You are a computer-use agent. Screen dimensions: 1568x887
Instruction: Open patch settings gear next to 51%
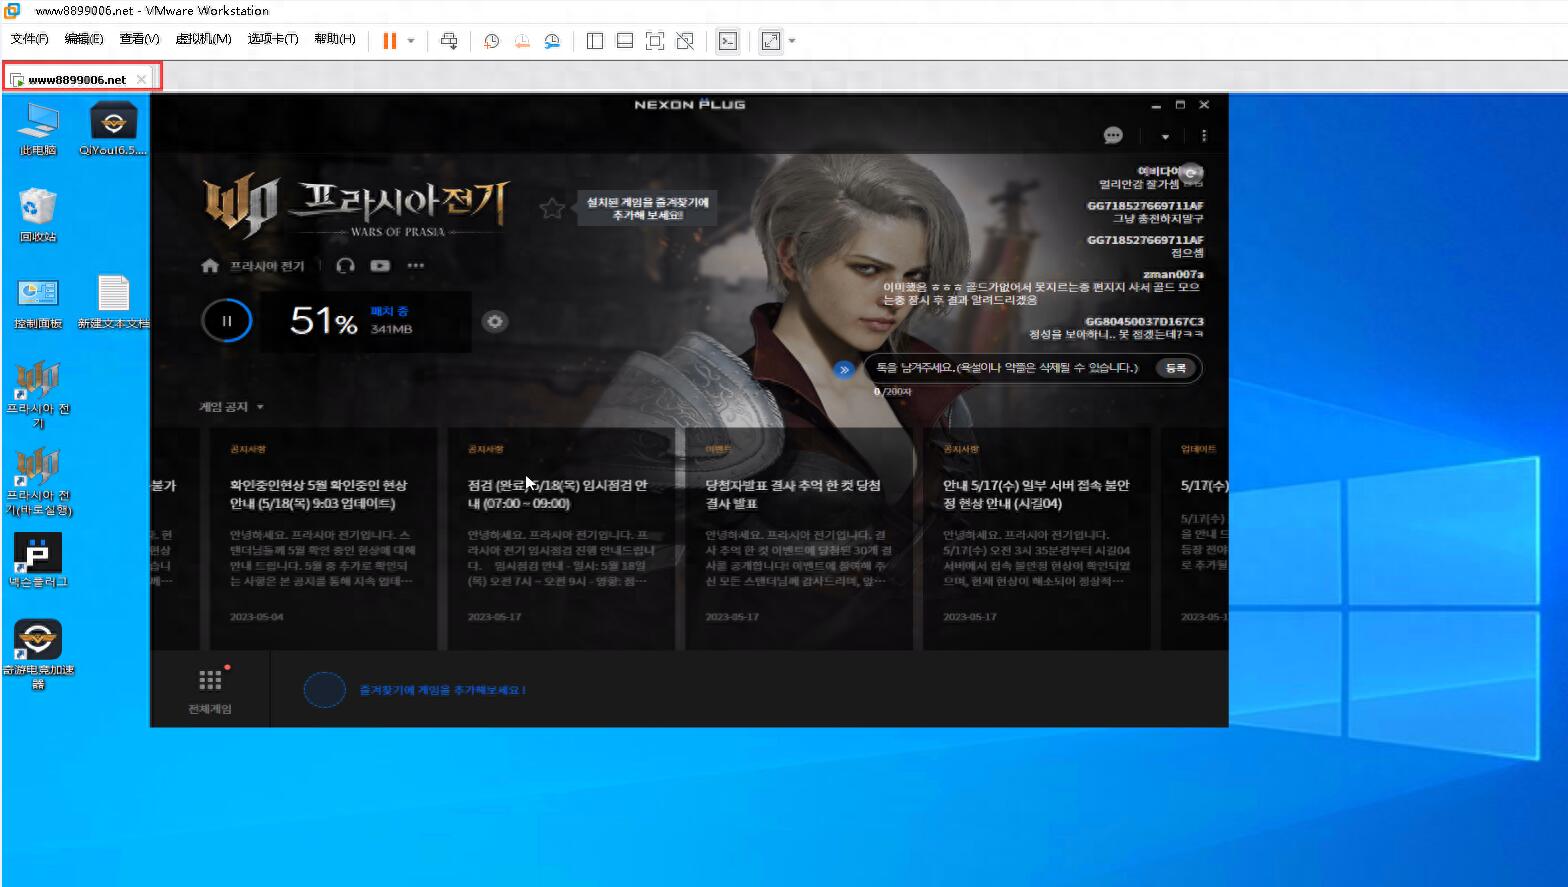point(494,321)
